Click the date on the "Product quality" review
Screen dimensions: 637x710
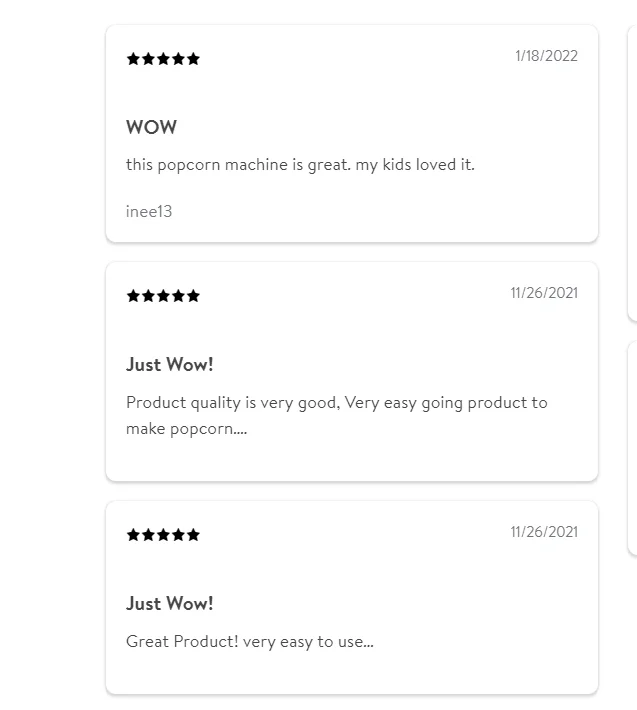tap(544, 293)
